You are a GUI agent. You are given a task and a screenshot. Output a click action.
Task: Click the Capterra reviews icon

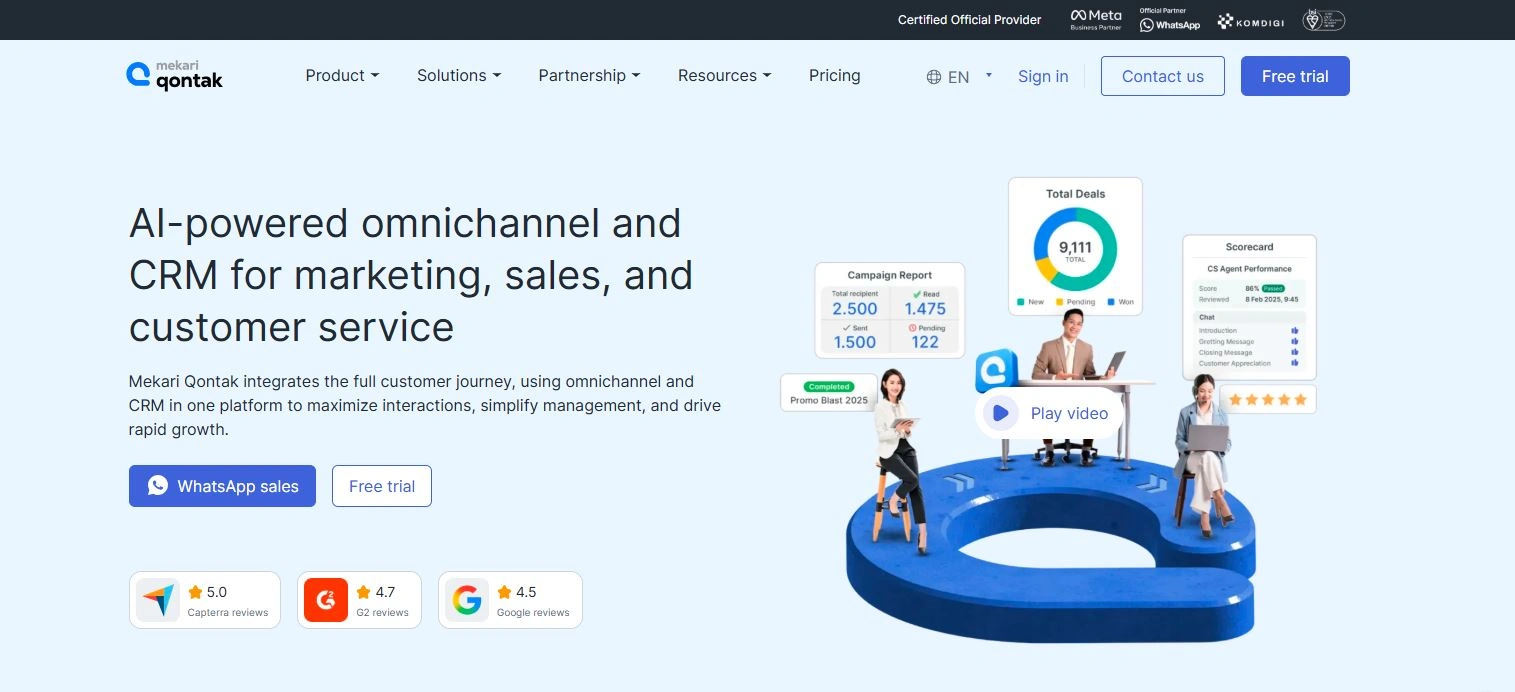click(x=158, y=600)
